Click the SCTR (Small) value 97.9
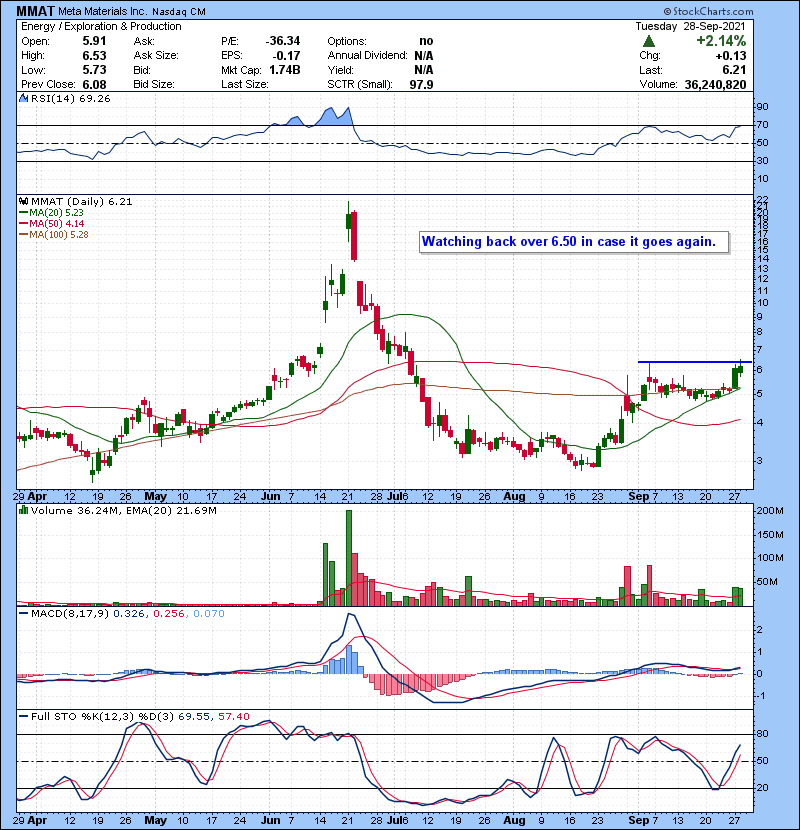 (421, 84)
